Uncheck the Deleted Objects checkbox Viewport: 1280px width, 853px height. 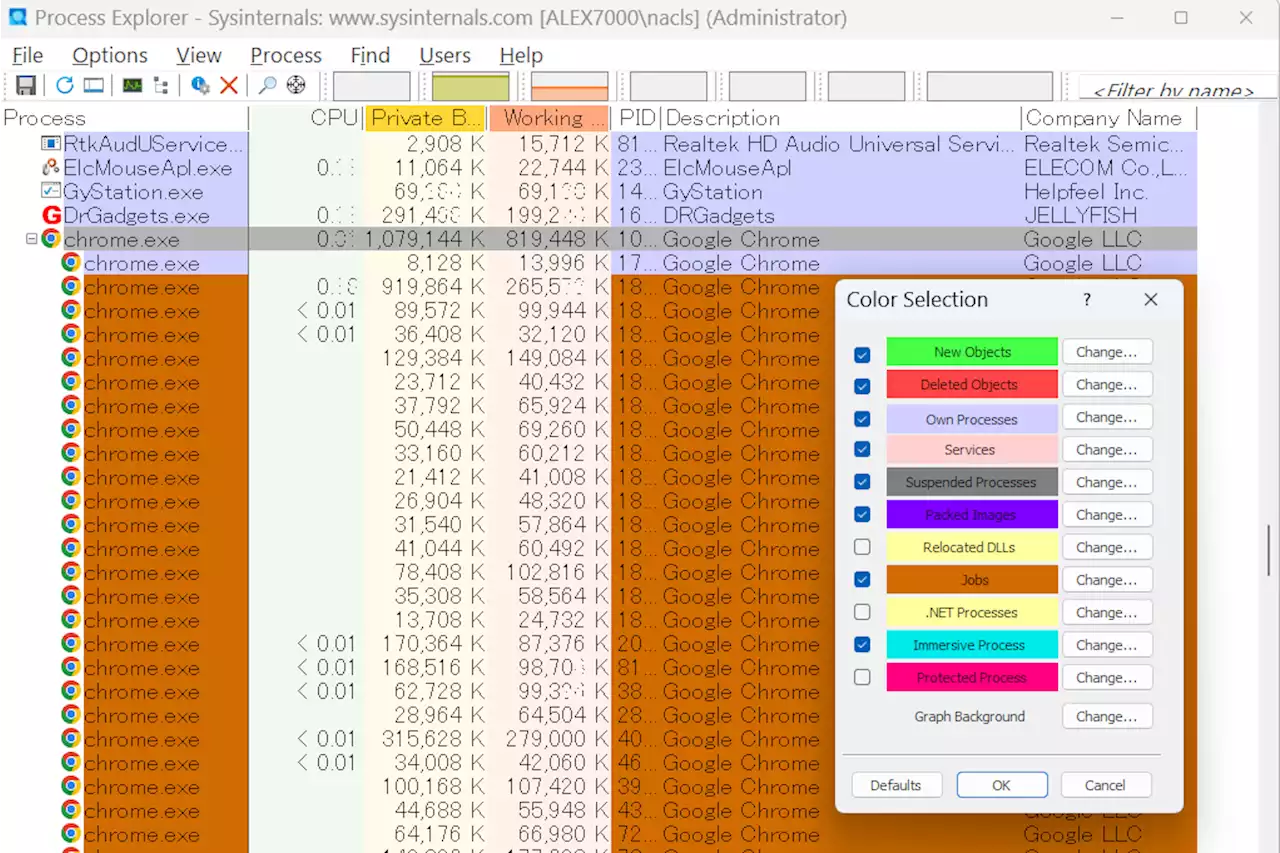point(863,386)
